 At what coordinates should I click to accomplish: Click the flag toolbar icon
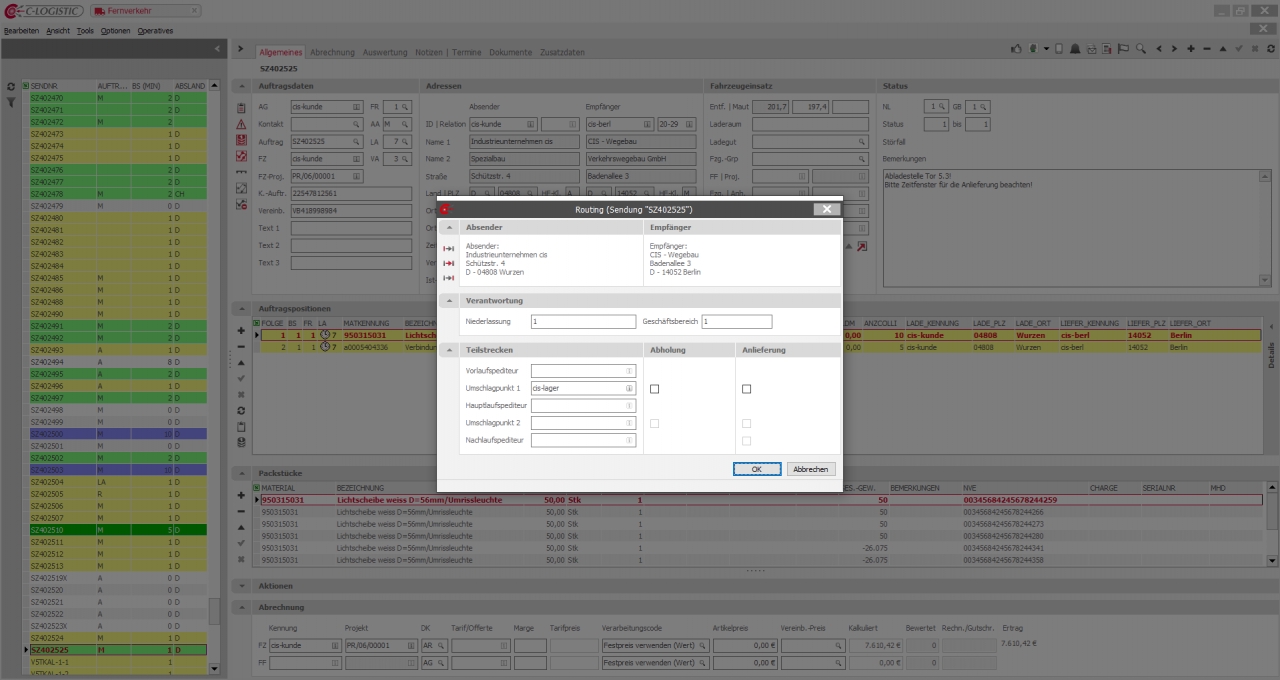[1123, 48]
